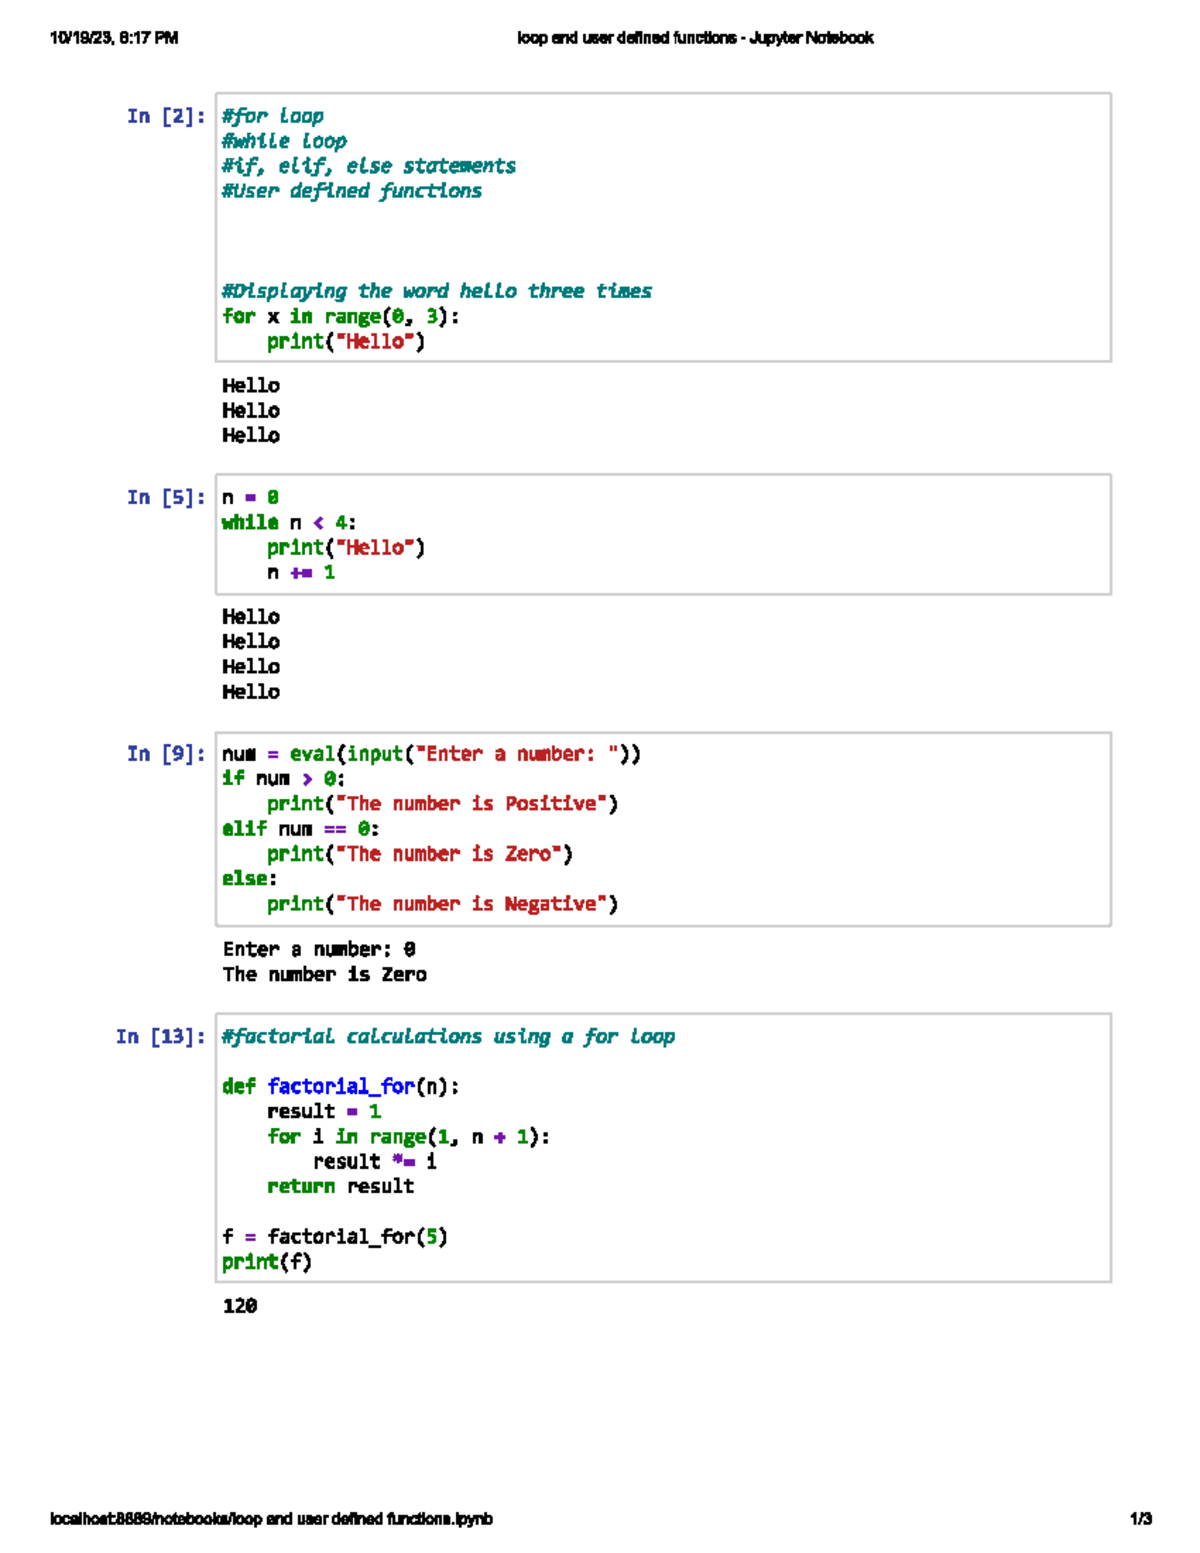Click the In [2] cell prompt
This screenshot has height=1553, width=1200.
coord(166,116)
